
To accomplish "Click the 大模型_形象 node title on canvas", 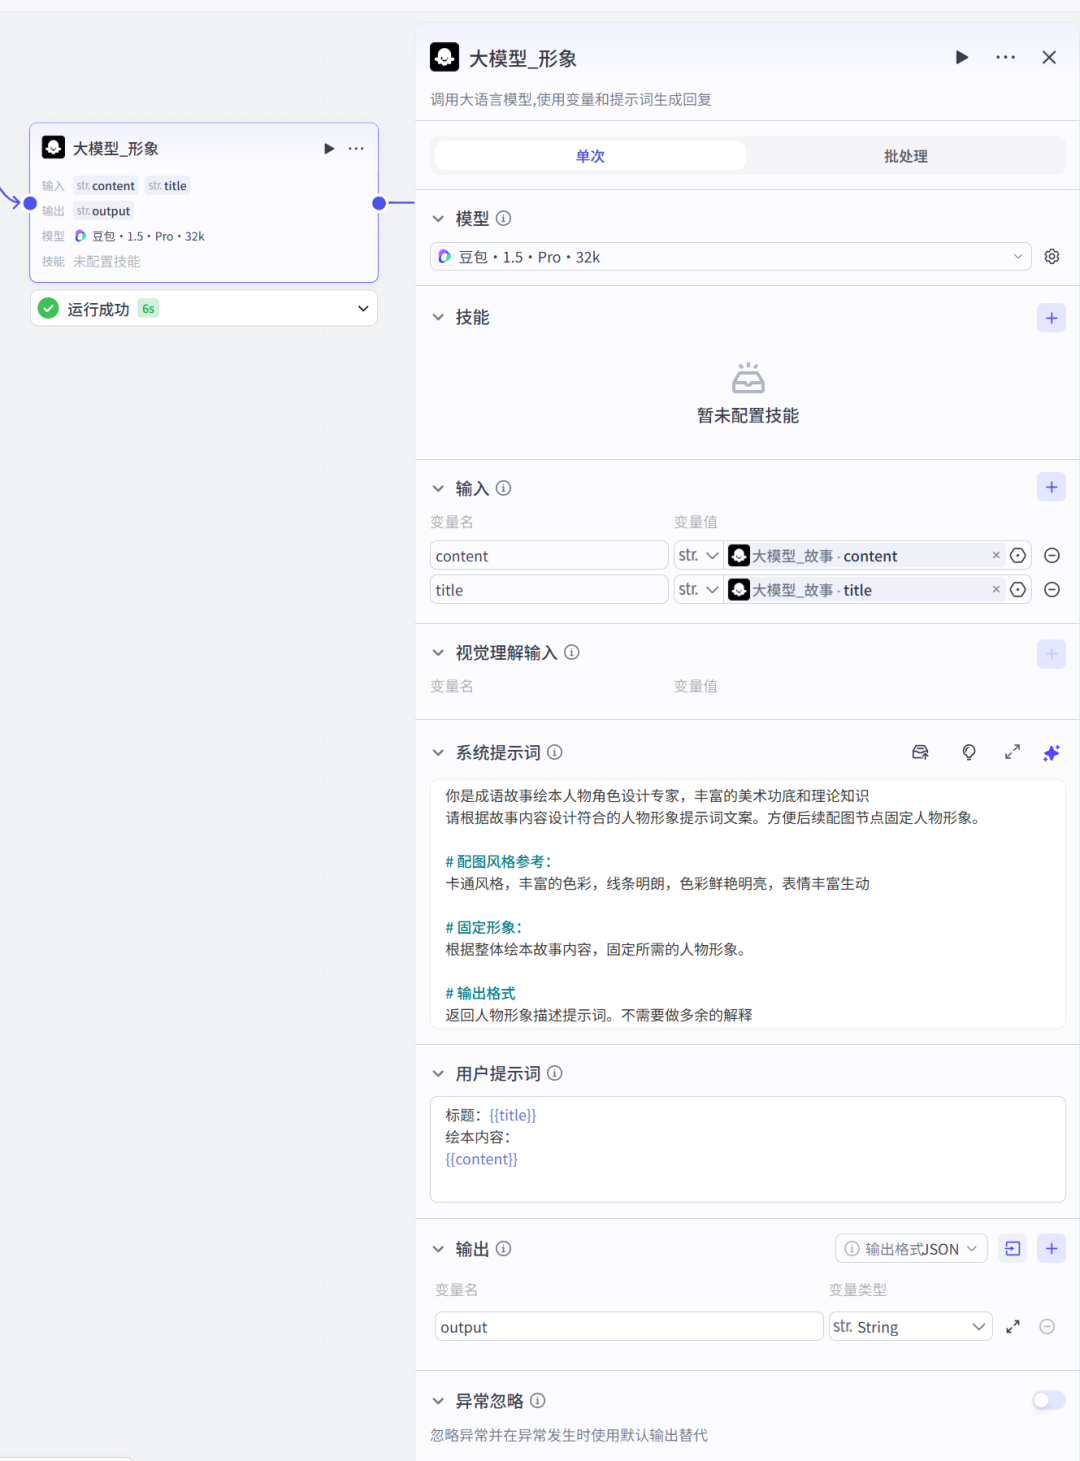I will (x=115, y=148).
